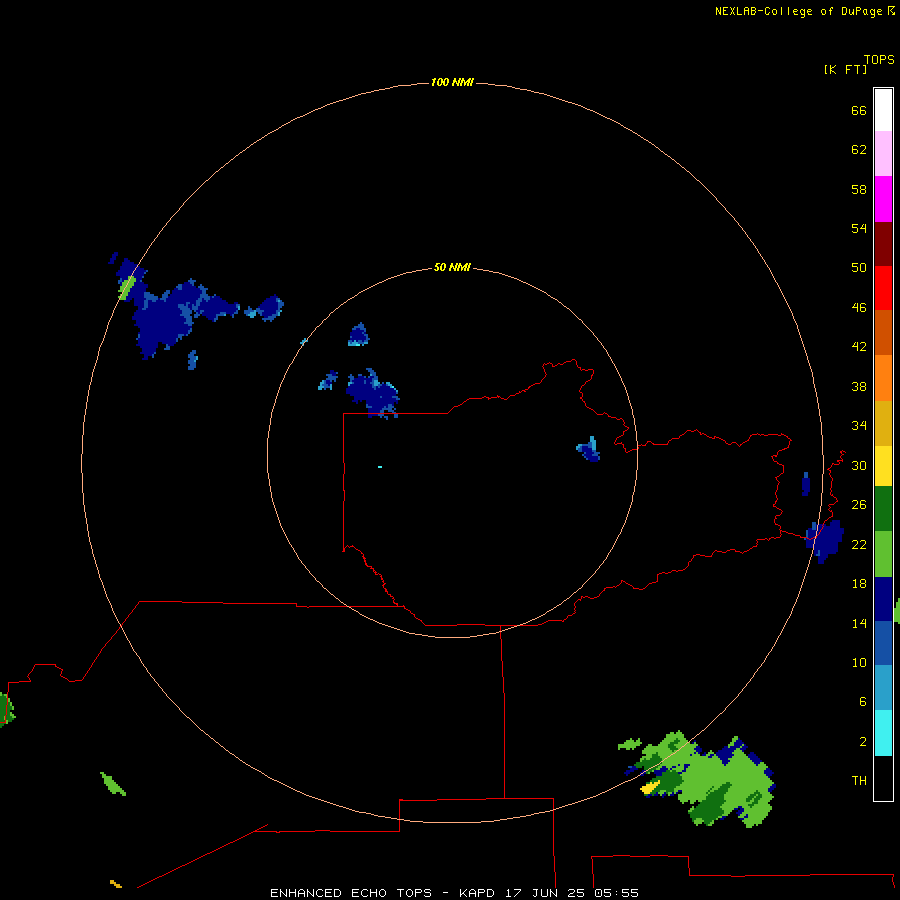Image resolution: width=900 pixels, height=900 pixels.
Task: Click the '26' legend value
Action: (859, 505)
